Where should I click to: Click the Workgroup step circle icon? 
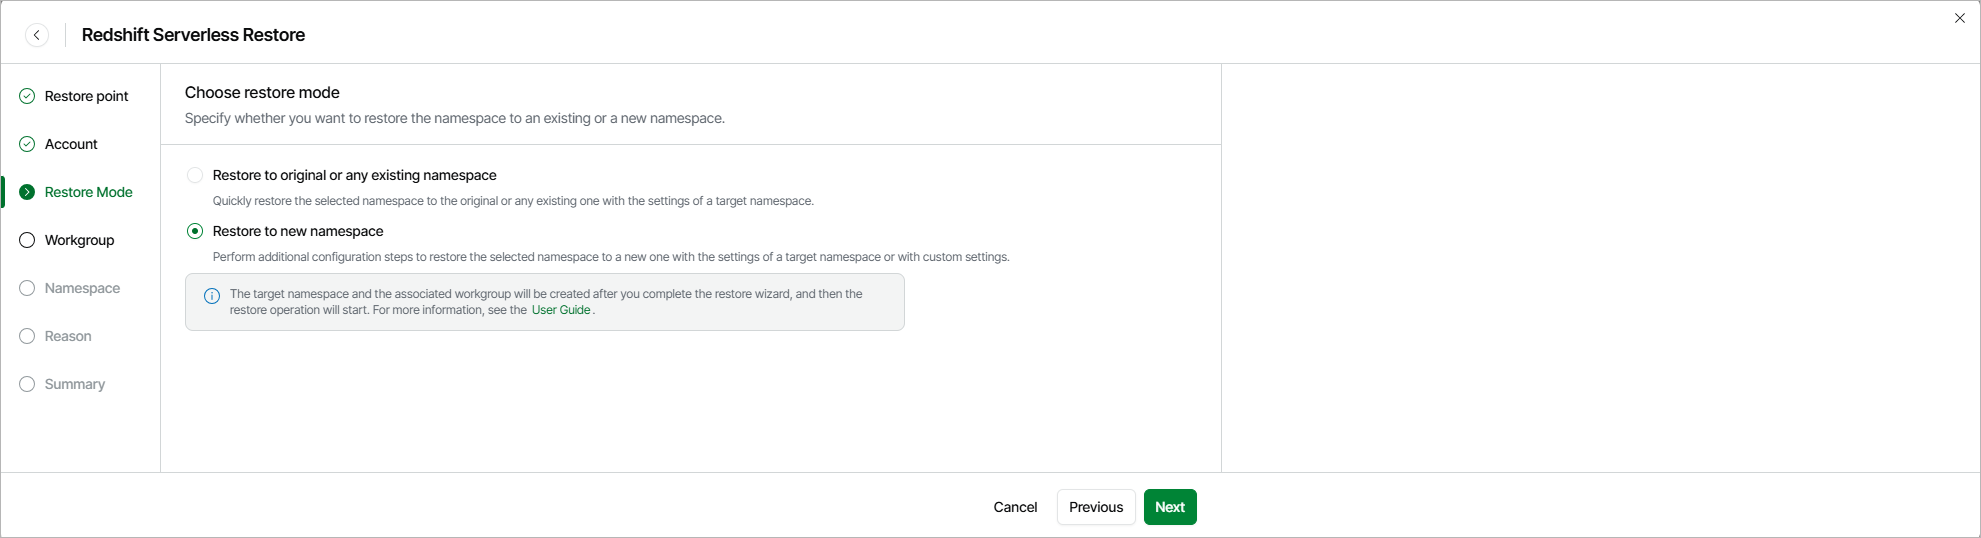point(27,240)
